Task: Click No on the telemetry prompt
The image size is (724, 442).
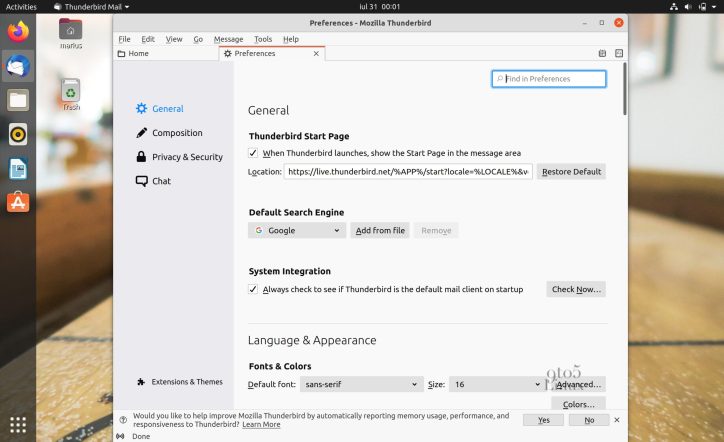Action: (x=589, y=420)
